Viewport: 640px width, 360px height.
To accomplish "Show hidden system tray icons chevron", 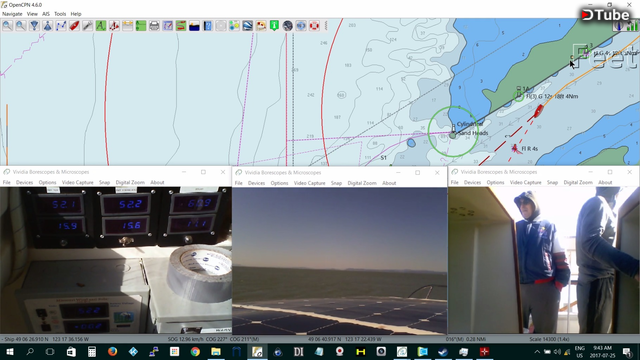I will click(x=537, y=351).
